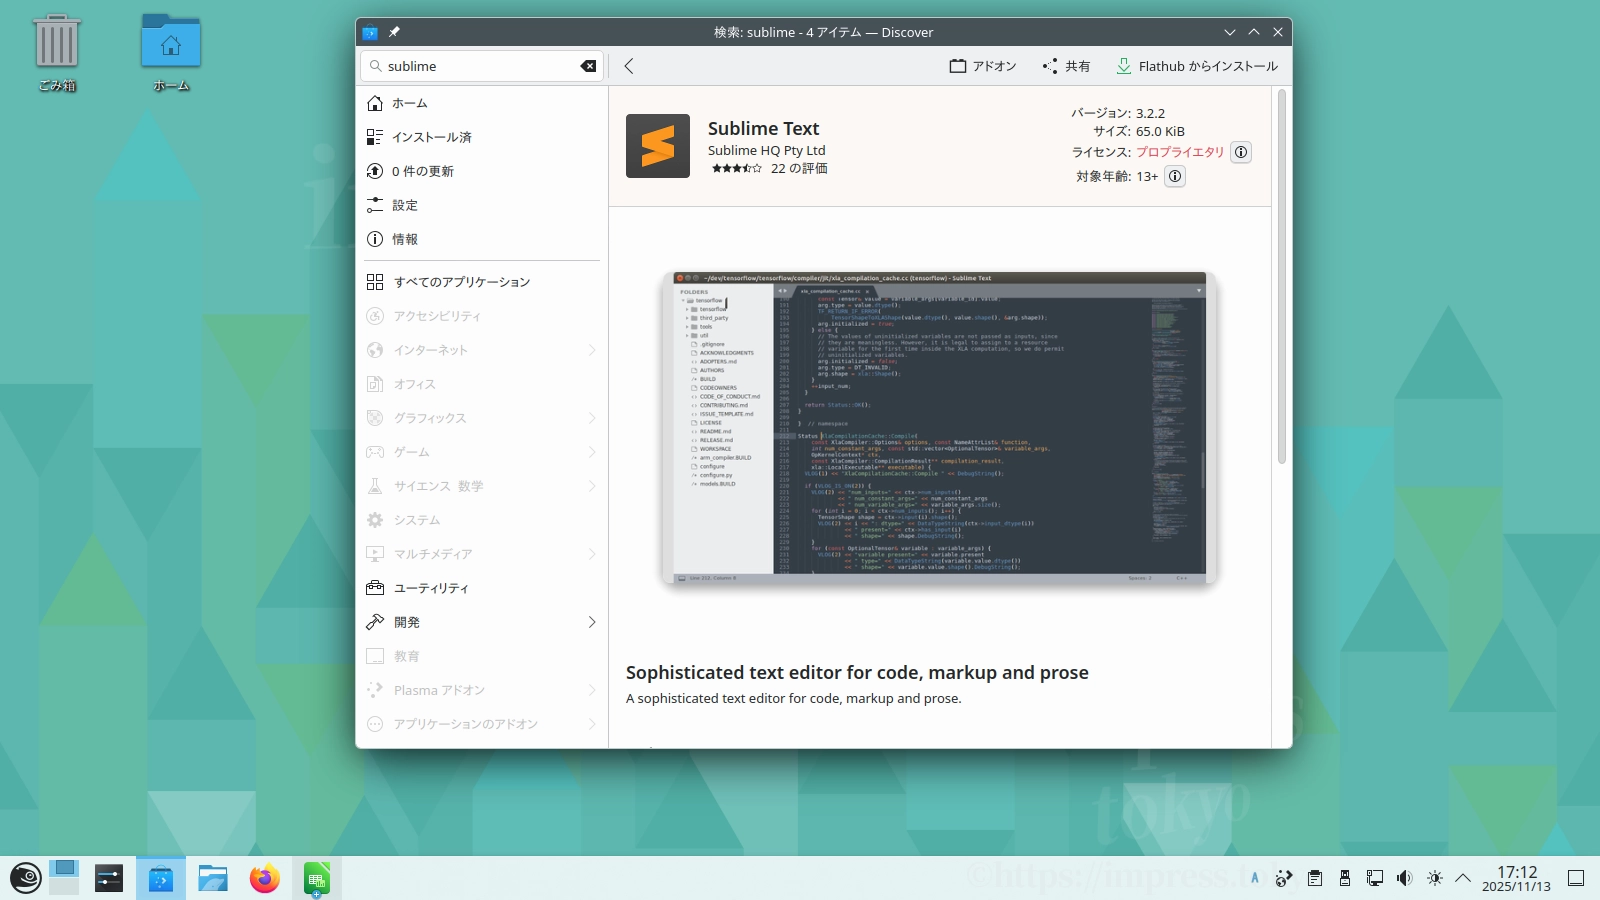Click the Sublime HQ Pty Ltd developer name
Viewport: 1600px width, 900px height.
(767, 150)
